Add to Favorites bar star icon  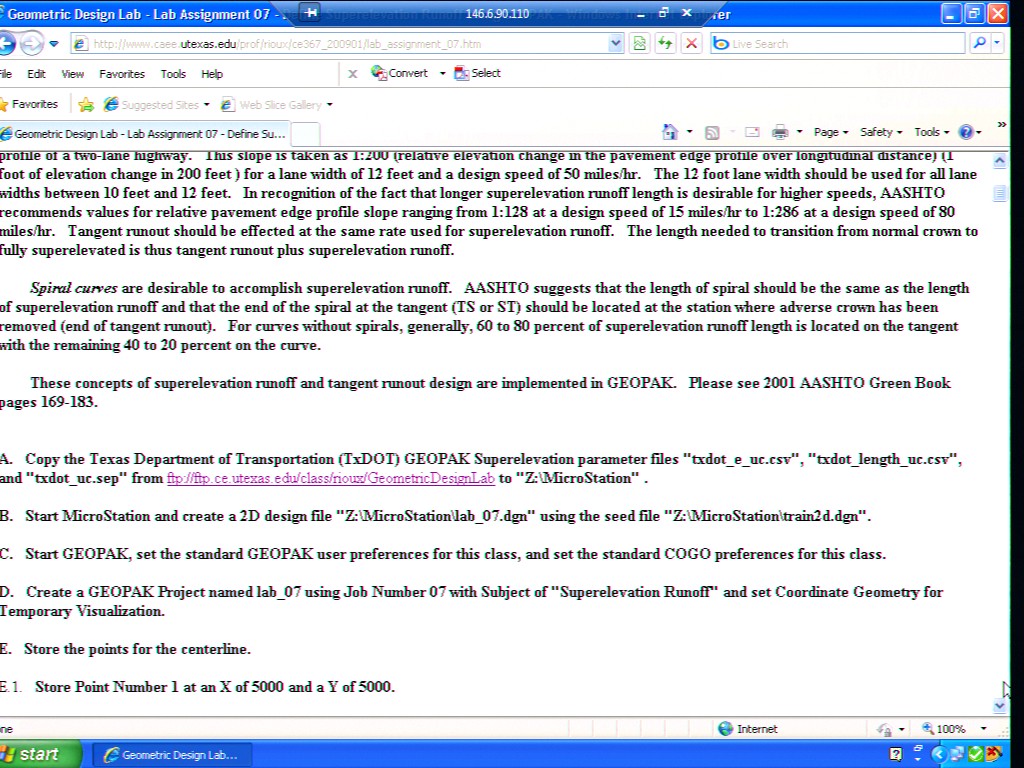86,104
